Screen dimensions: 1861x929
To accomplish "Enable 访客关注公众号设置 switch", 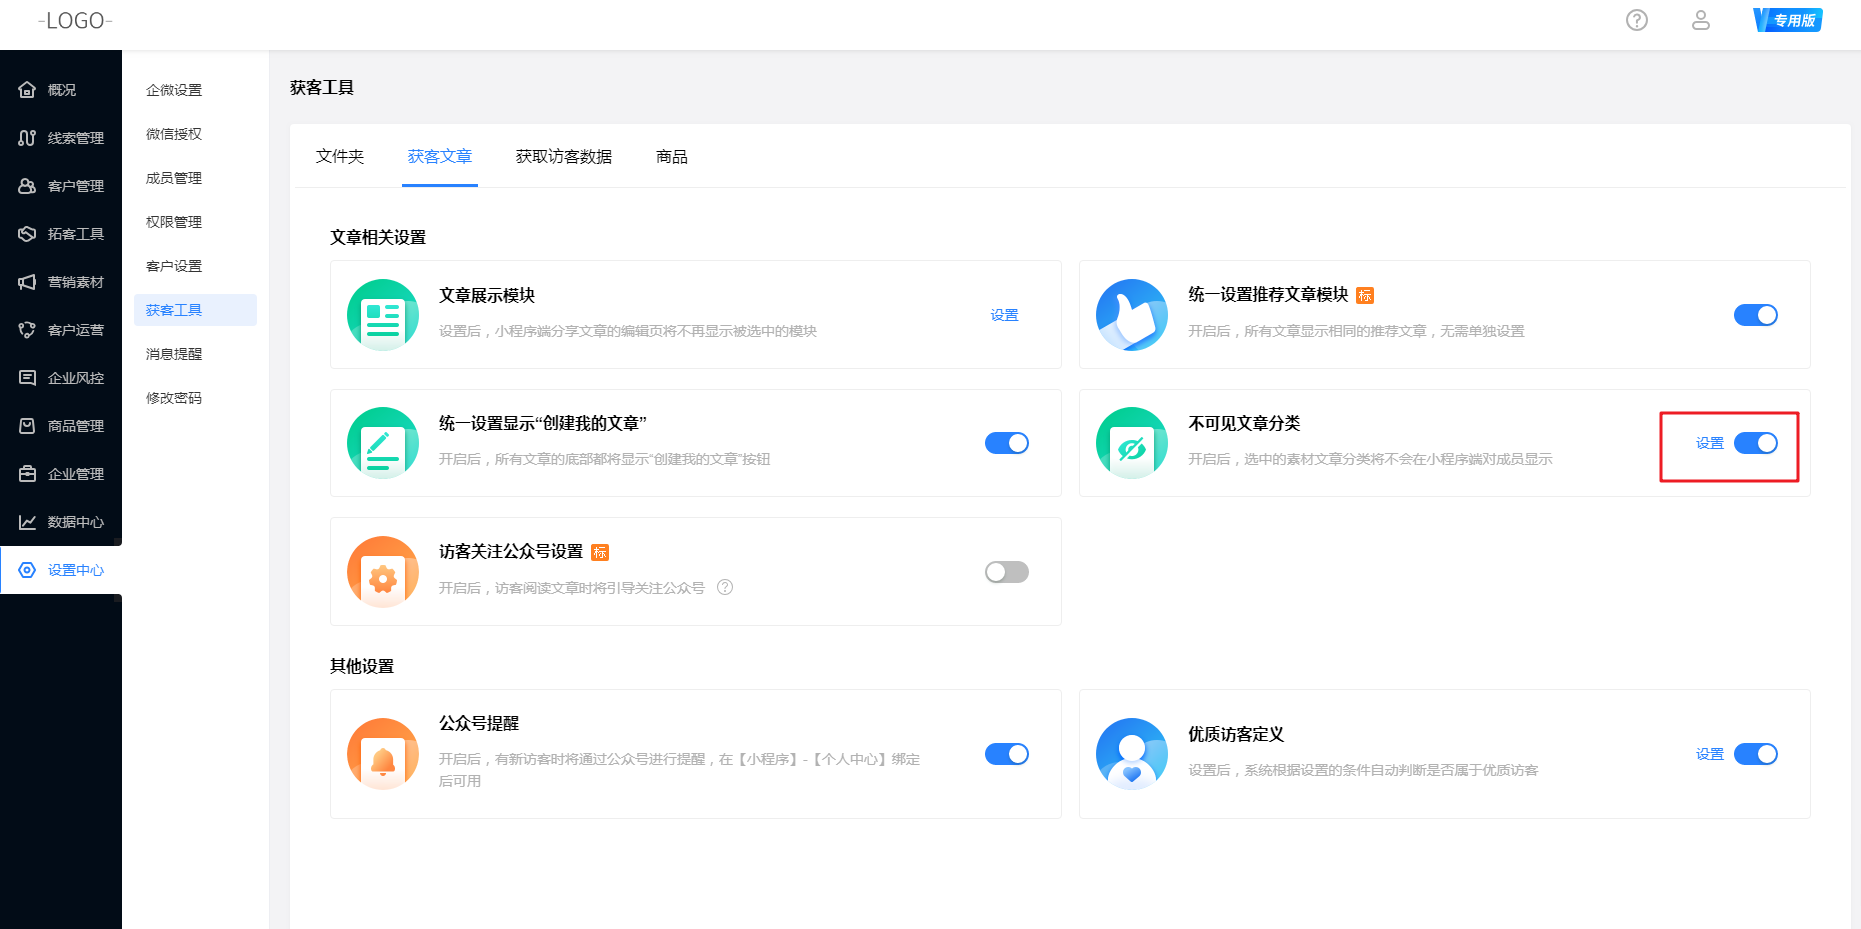I will [x=1006, y=572].
